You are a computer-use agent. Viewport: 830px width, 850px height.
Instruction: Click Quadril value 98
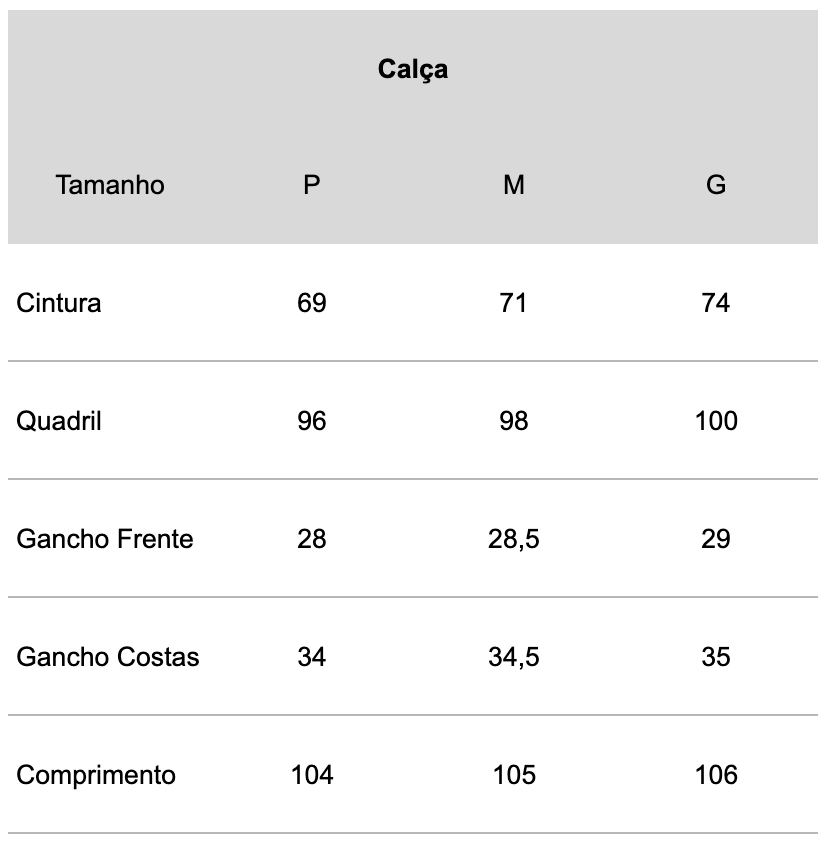[513, 421]
